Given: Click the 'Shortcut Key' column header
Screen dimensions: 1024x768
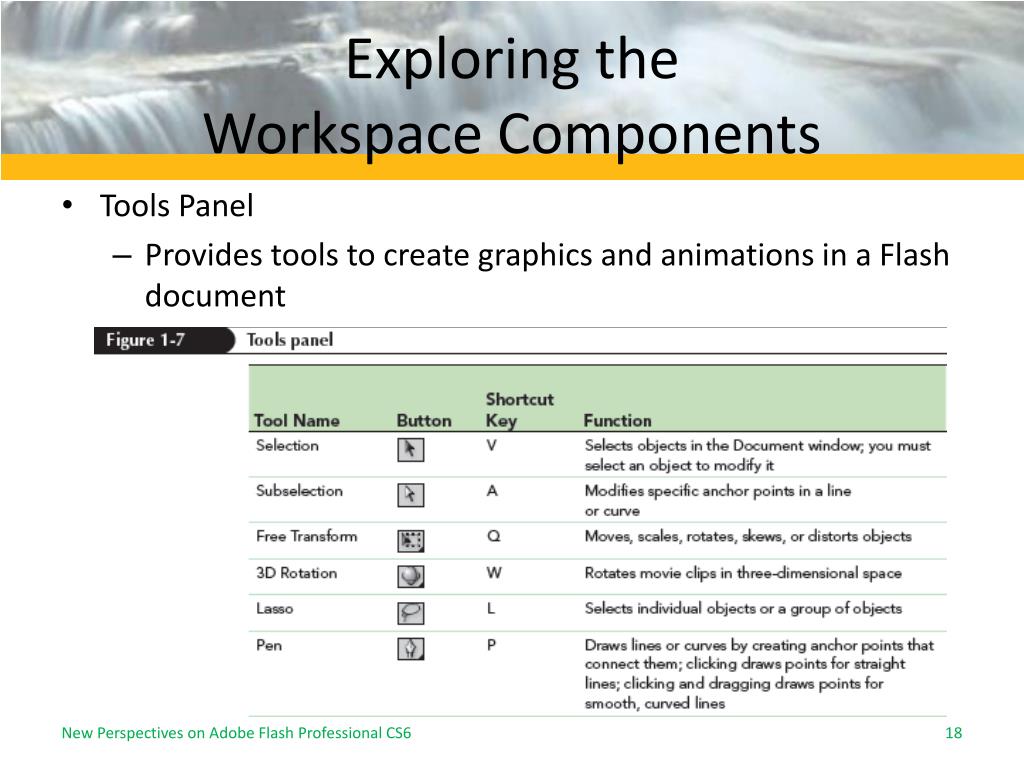Looking at the screenshot, I should (519, 409).
